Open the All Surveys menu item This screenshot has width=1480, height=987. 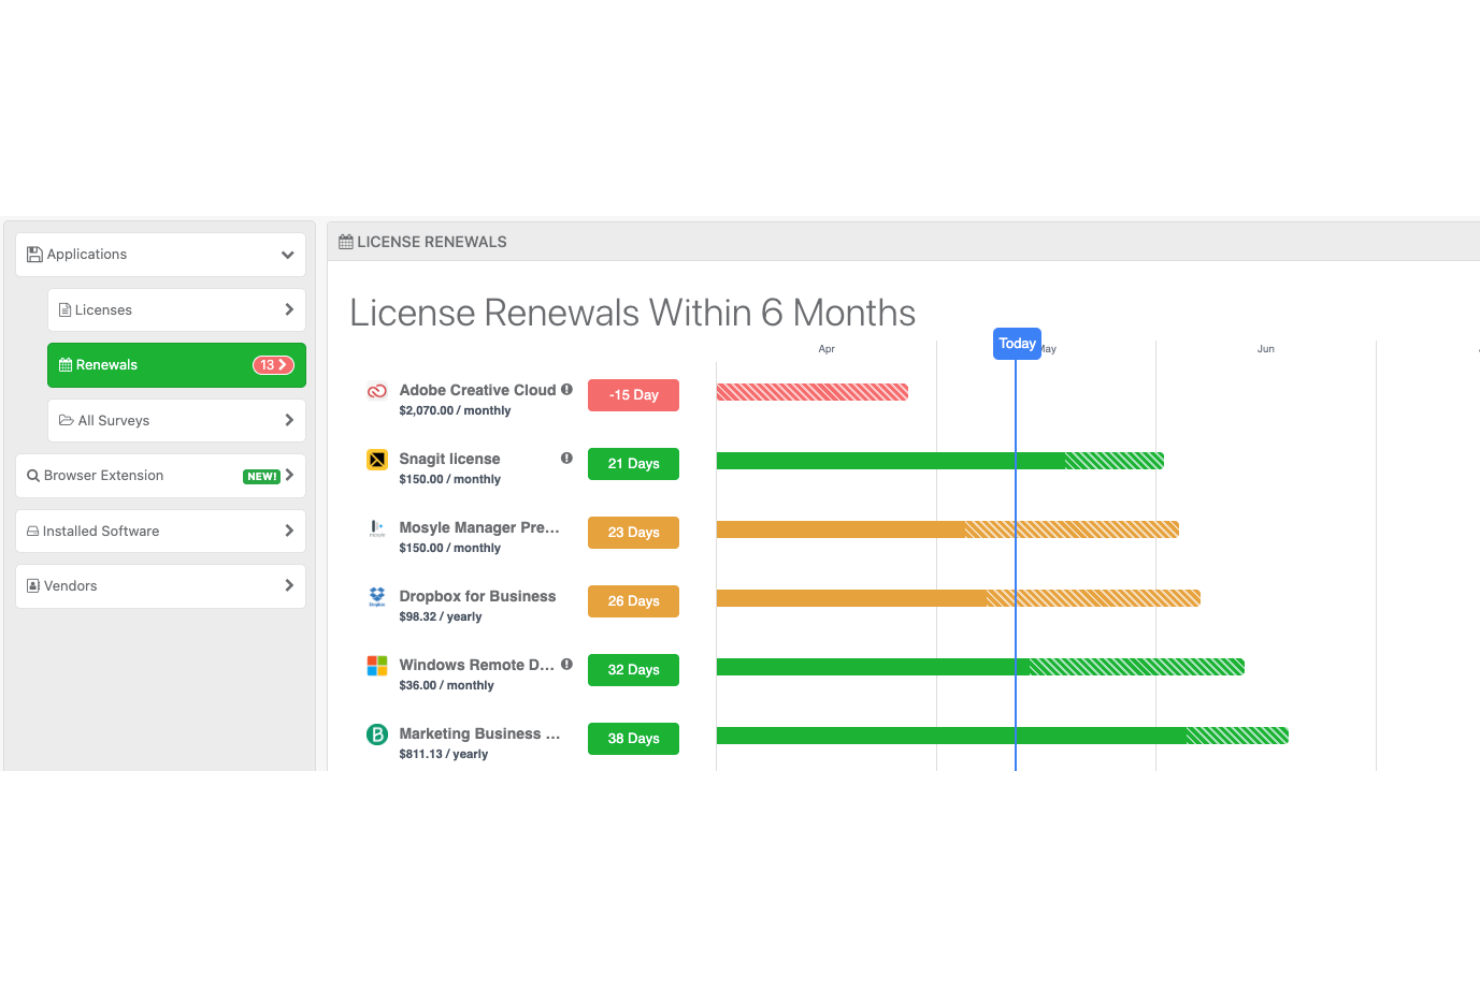176,420
